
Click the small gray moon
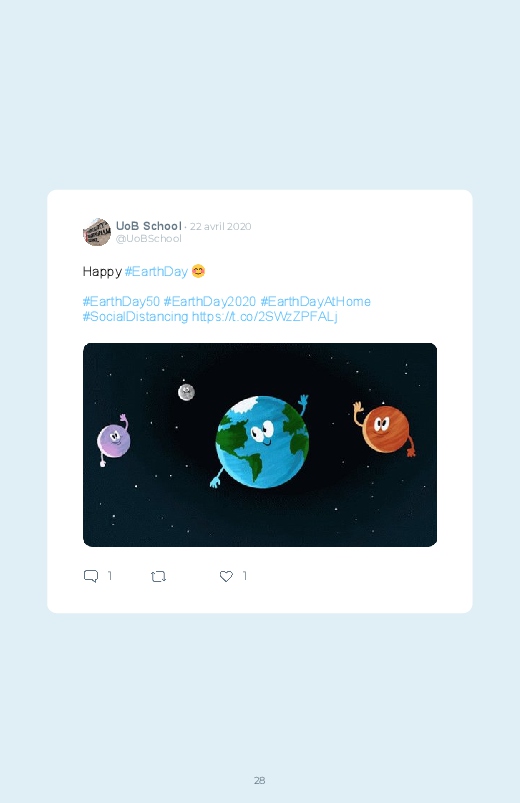click(x=186, y=392)
